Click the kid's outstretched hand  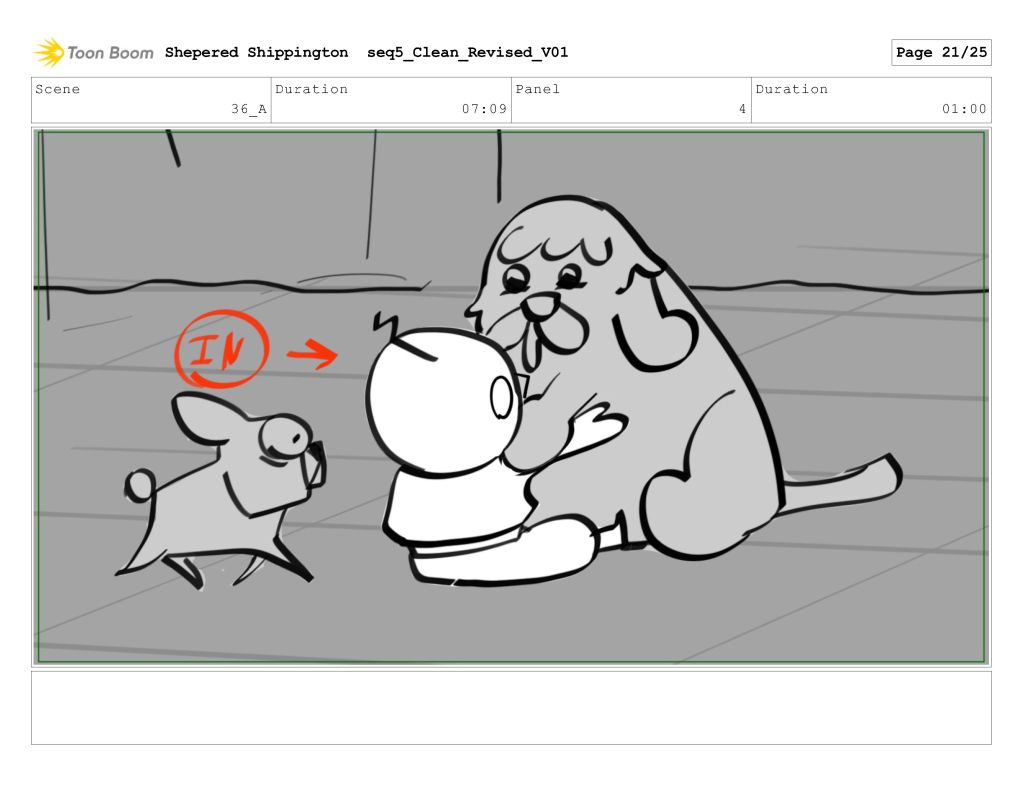pos(597,423)
